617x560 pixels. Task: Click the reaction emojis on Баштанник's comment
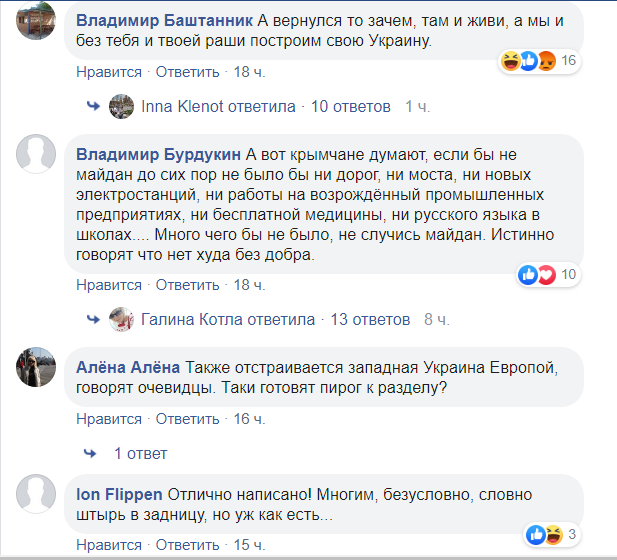point(528,61)
